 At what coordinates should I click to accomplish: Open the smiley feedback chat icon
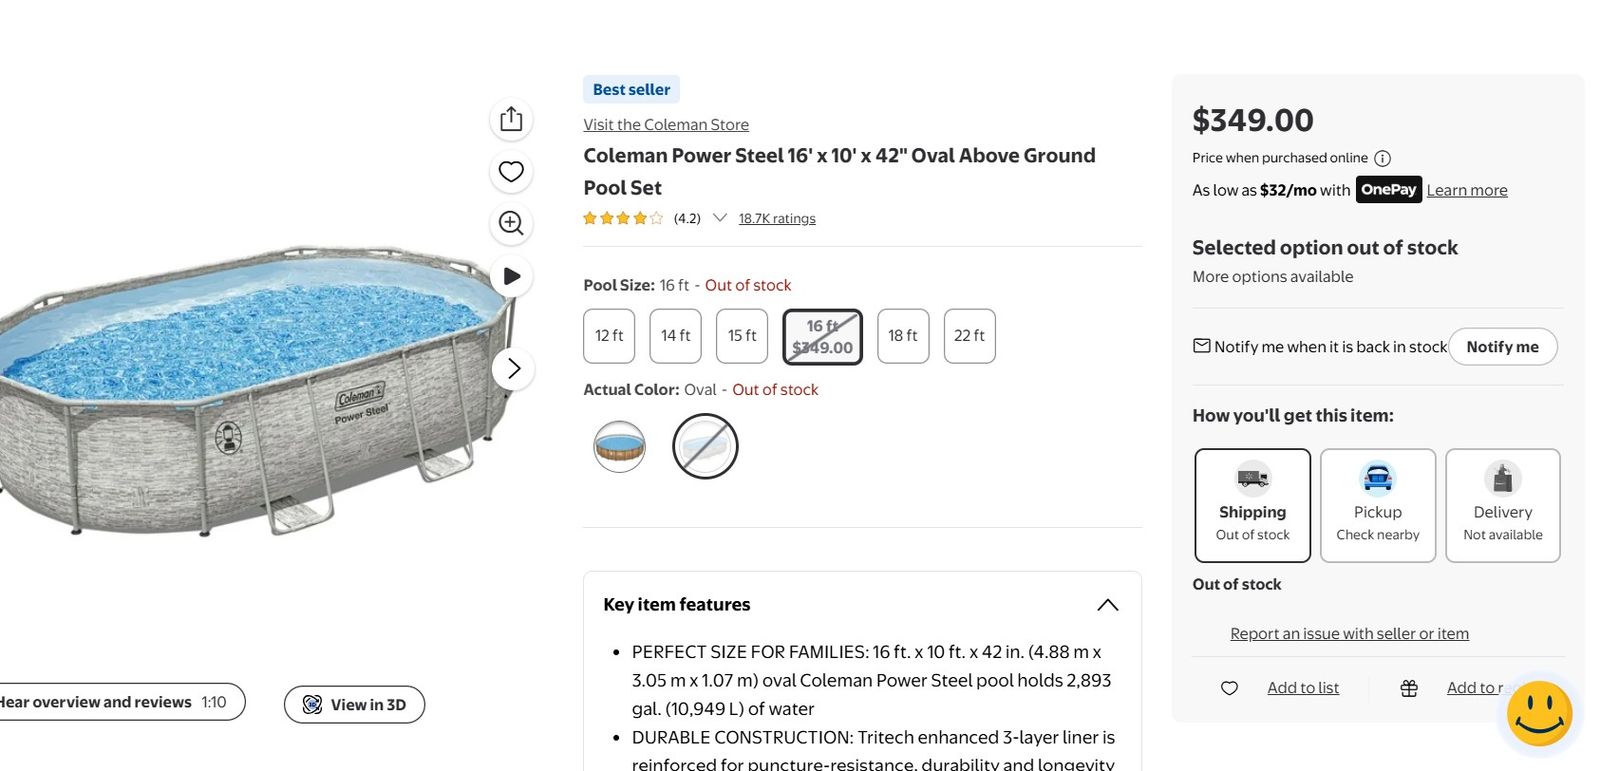[1539, 713]
